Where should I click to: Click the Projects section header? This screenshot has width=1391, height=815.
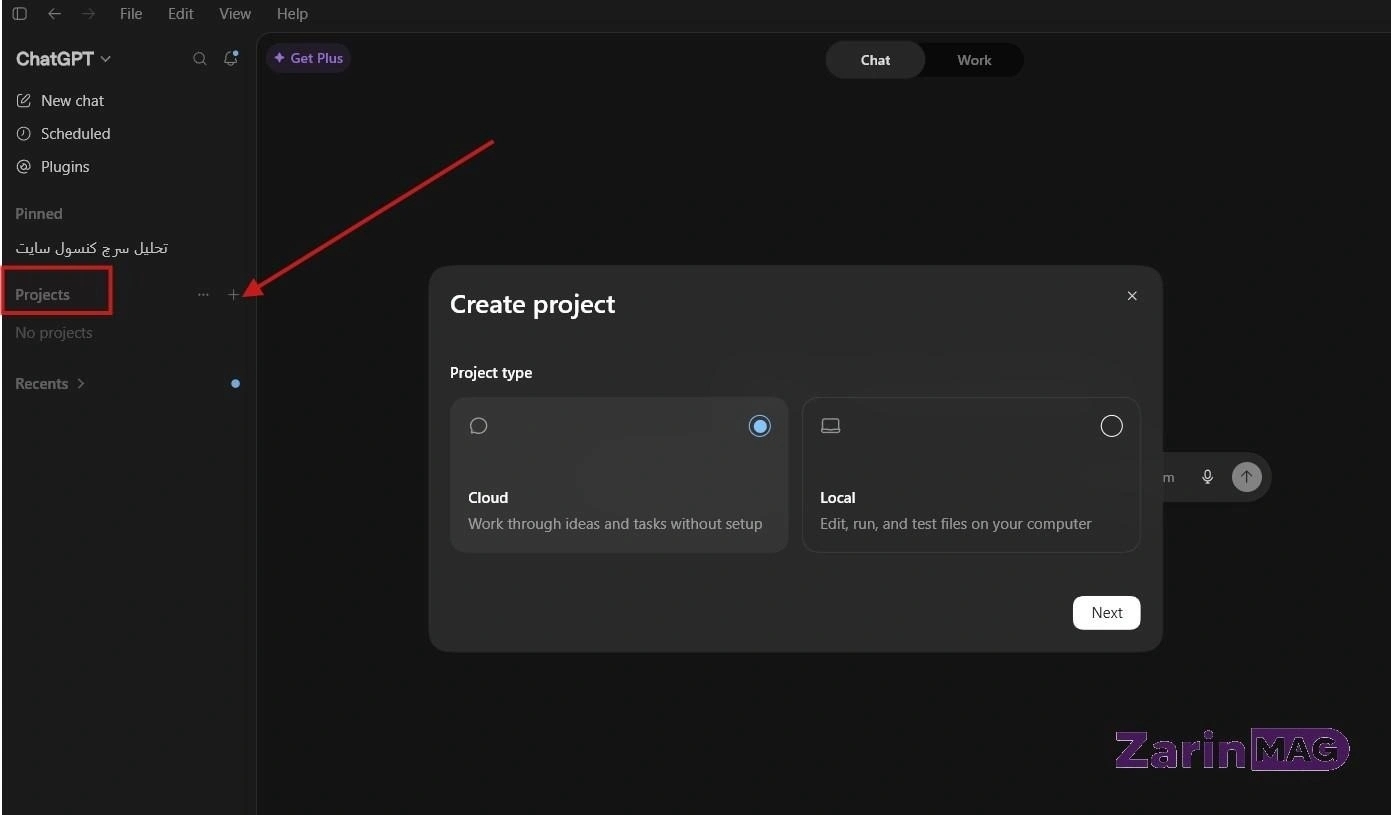pos(42,295)
